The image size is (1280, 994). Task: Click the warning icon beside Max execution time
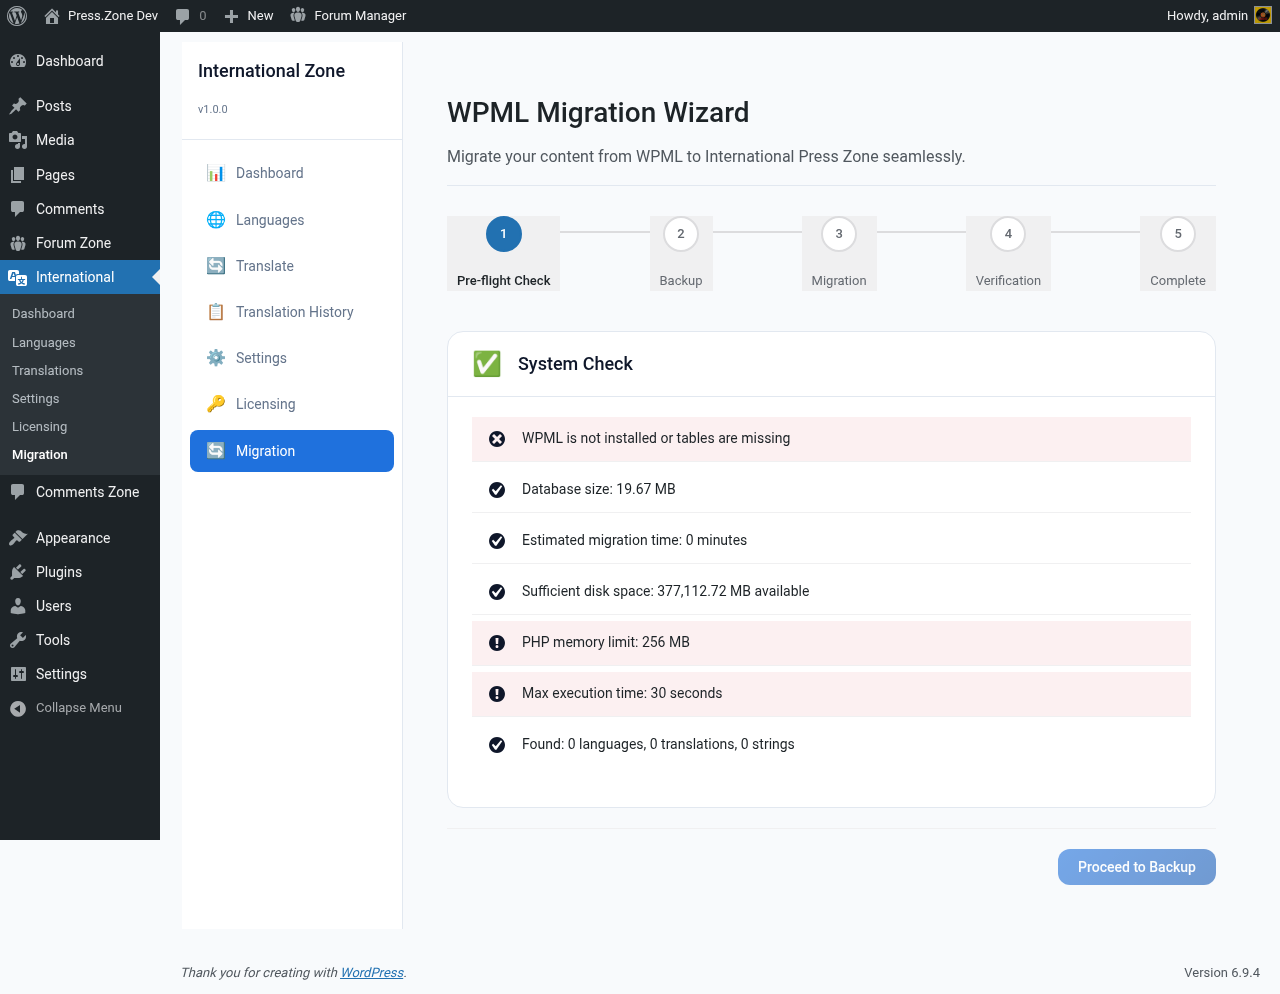pos(497,694)
